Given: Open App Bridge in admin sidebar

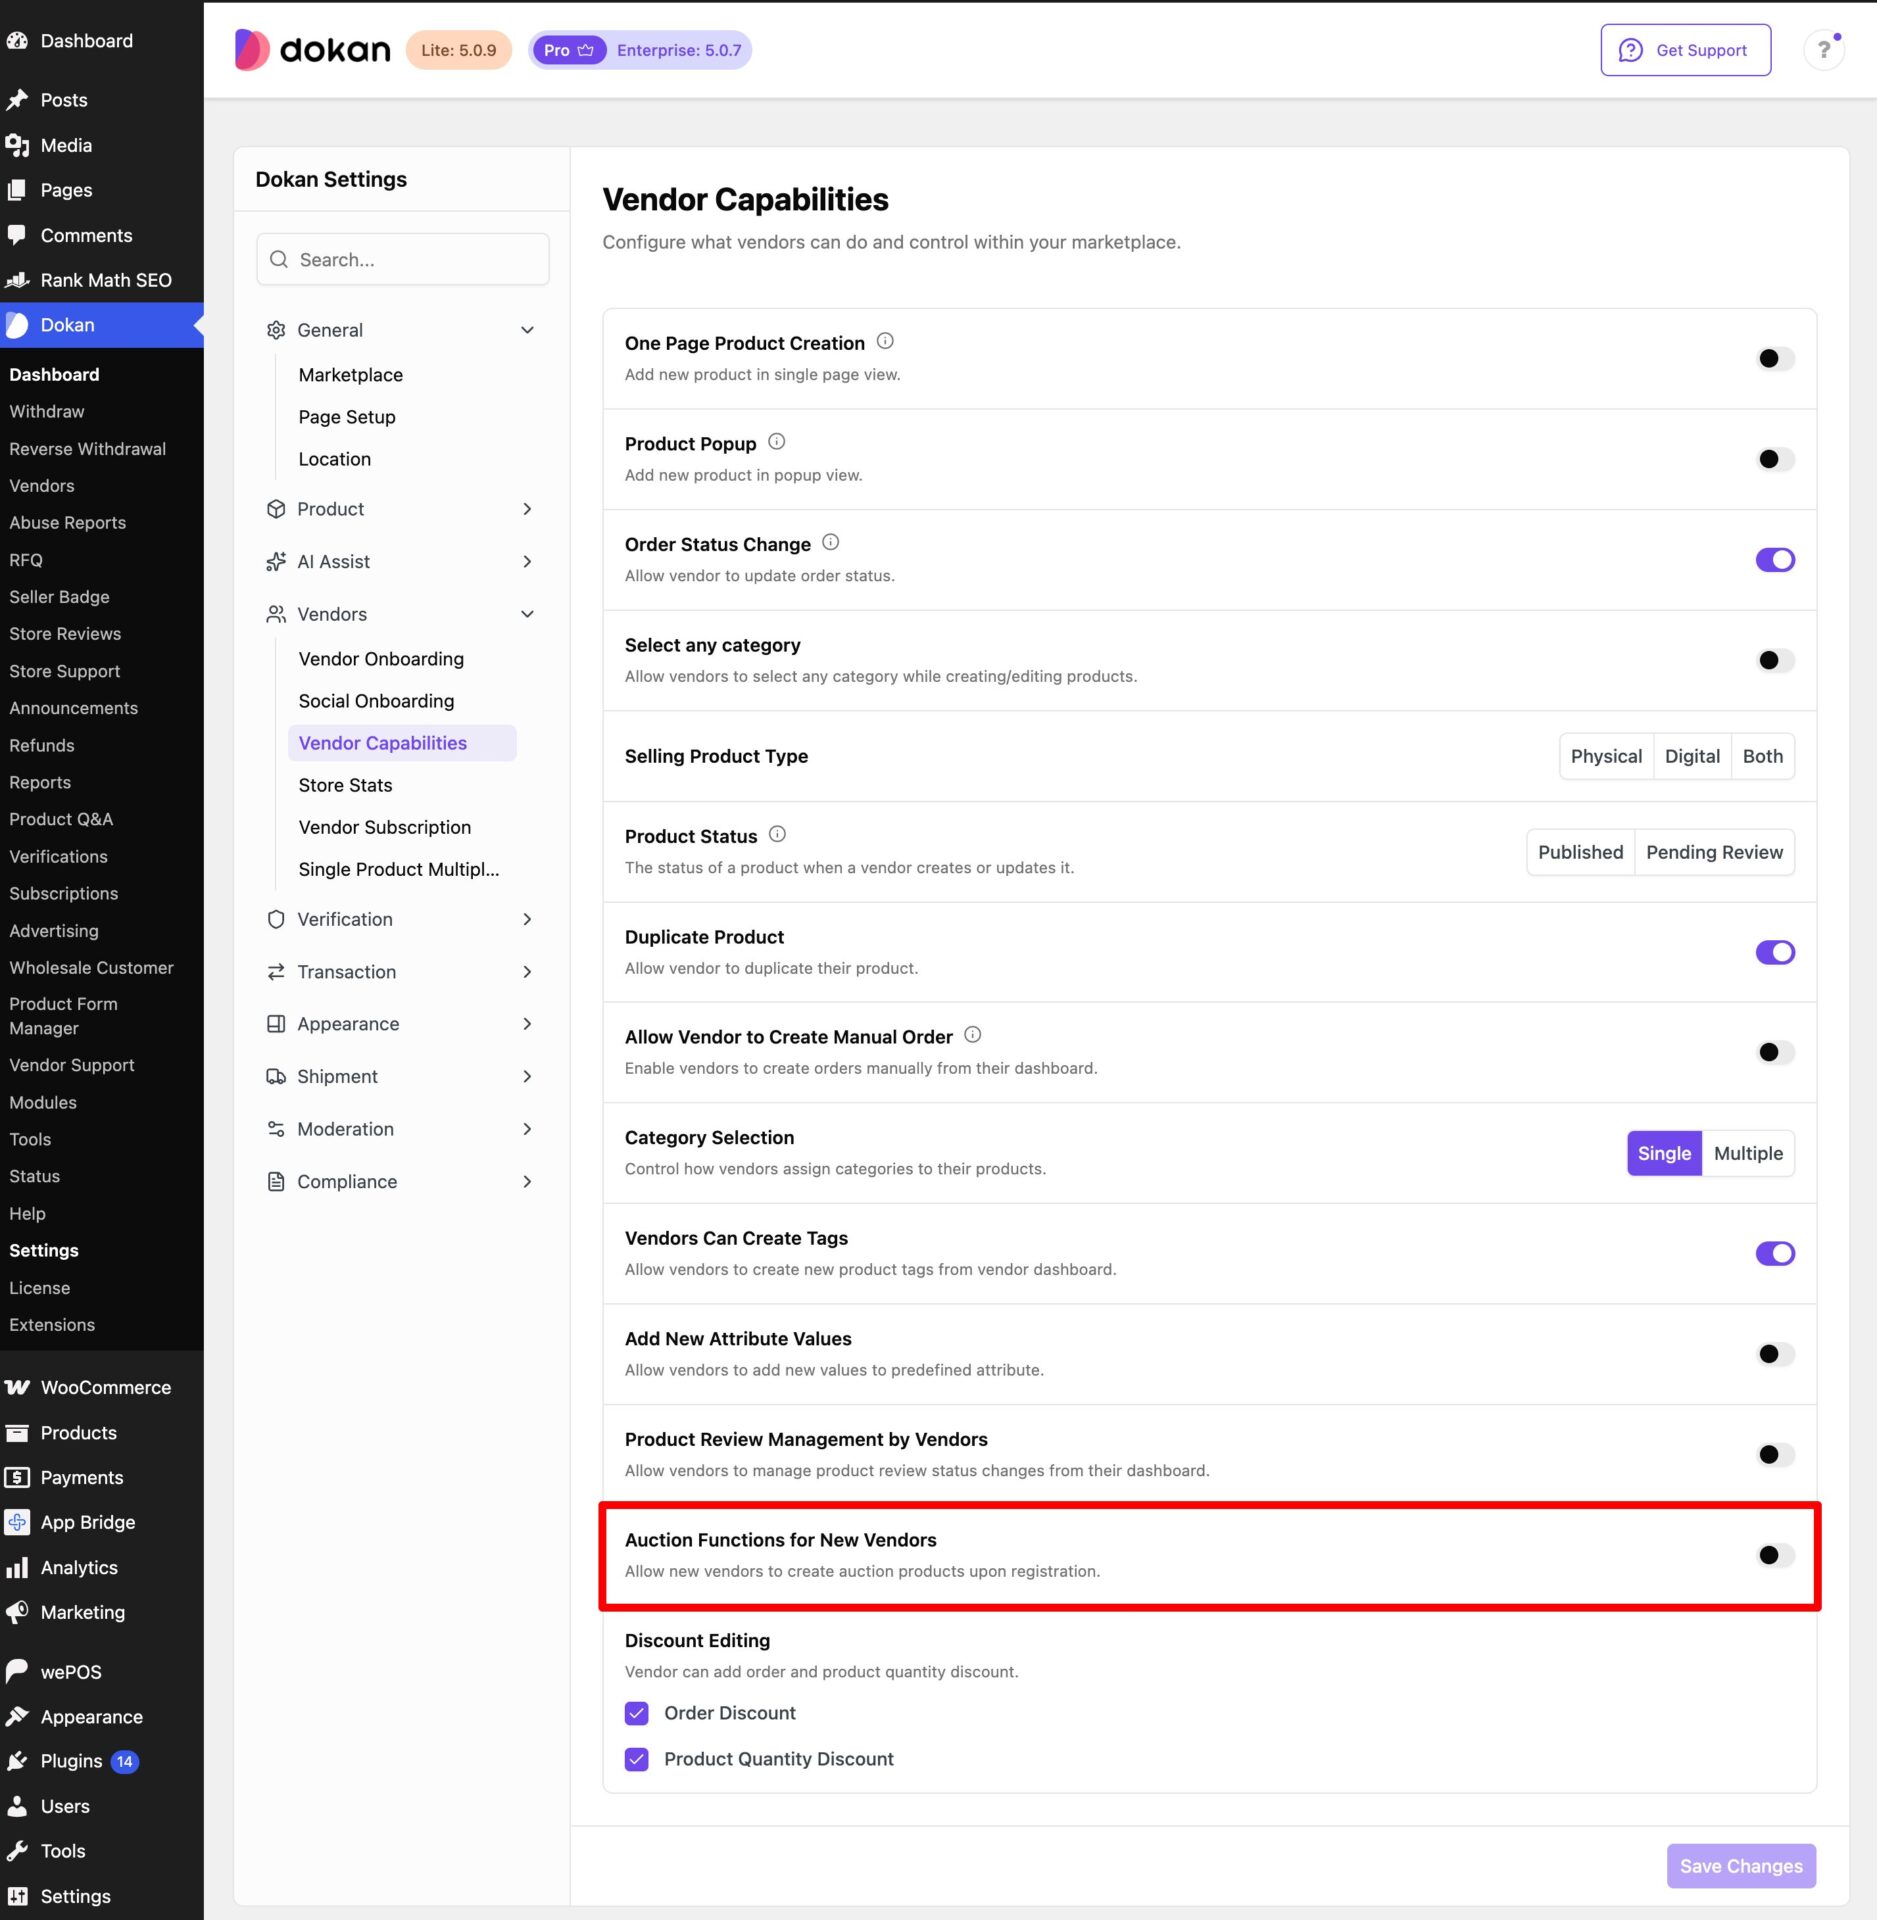Looking at the screenshot, I should (x=101, y=1522).
